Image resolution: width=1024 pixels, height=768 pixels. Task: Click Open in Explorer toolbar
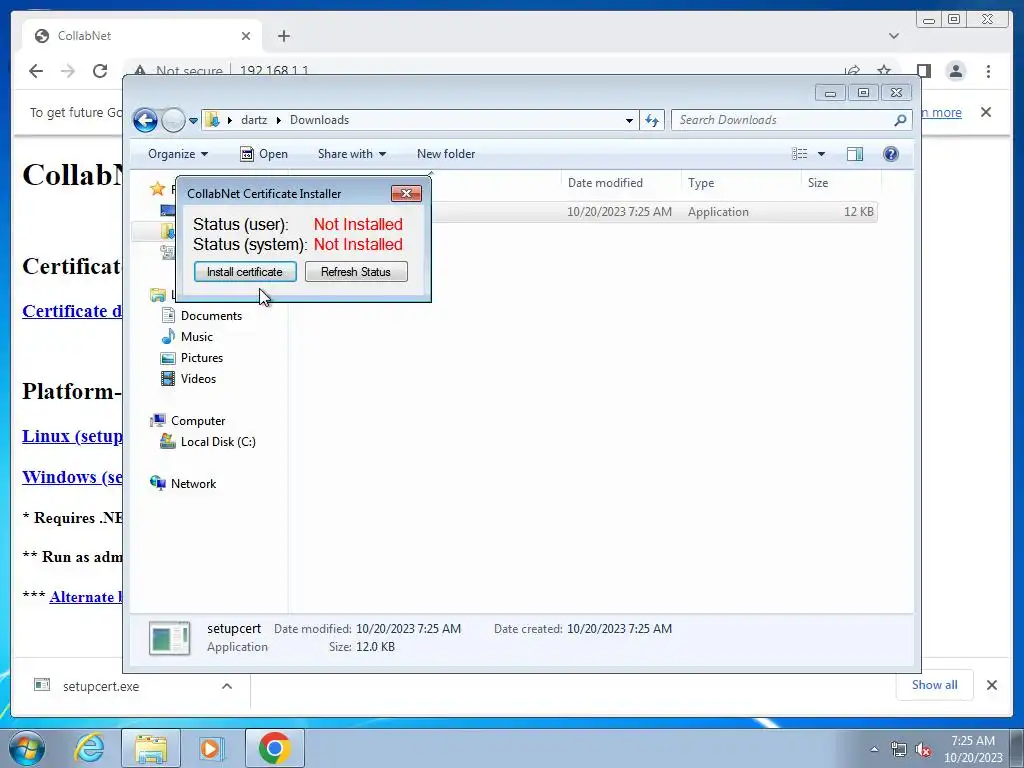[x=264, y=154]
